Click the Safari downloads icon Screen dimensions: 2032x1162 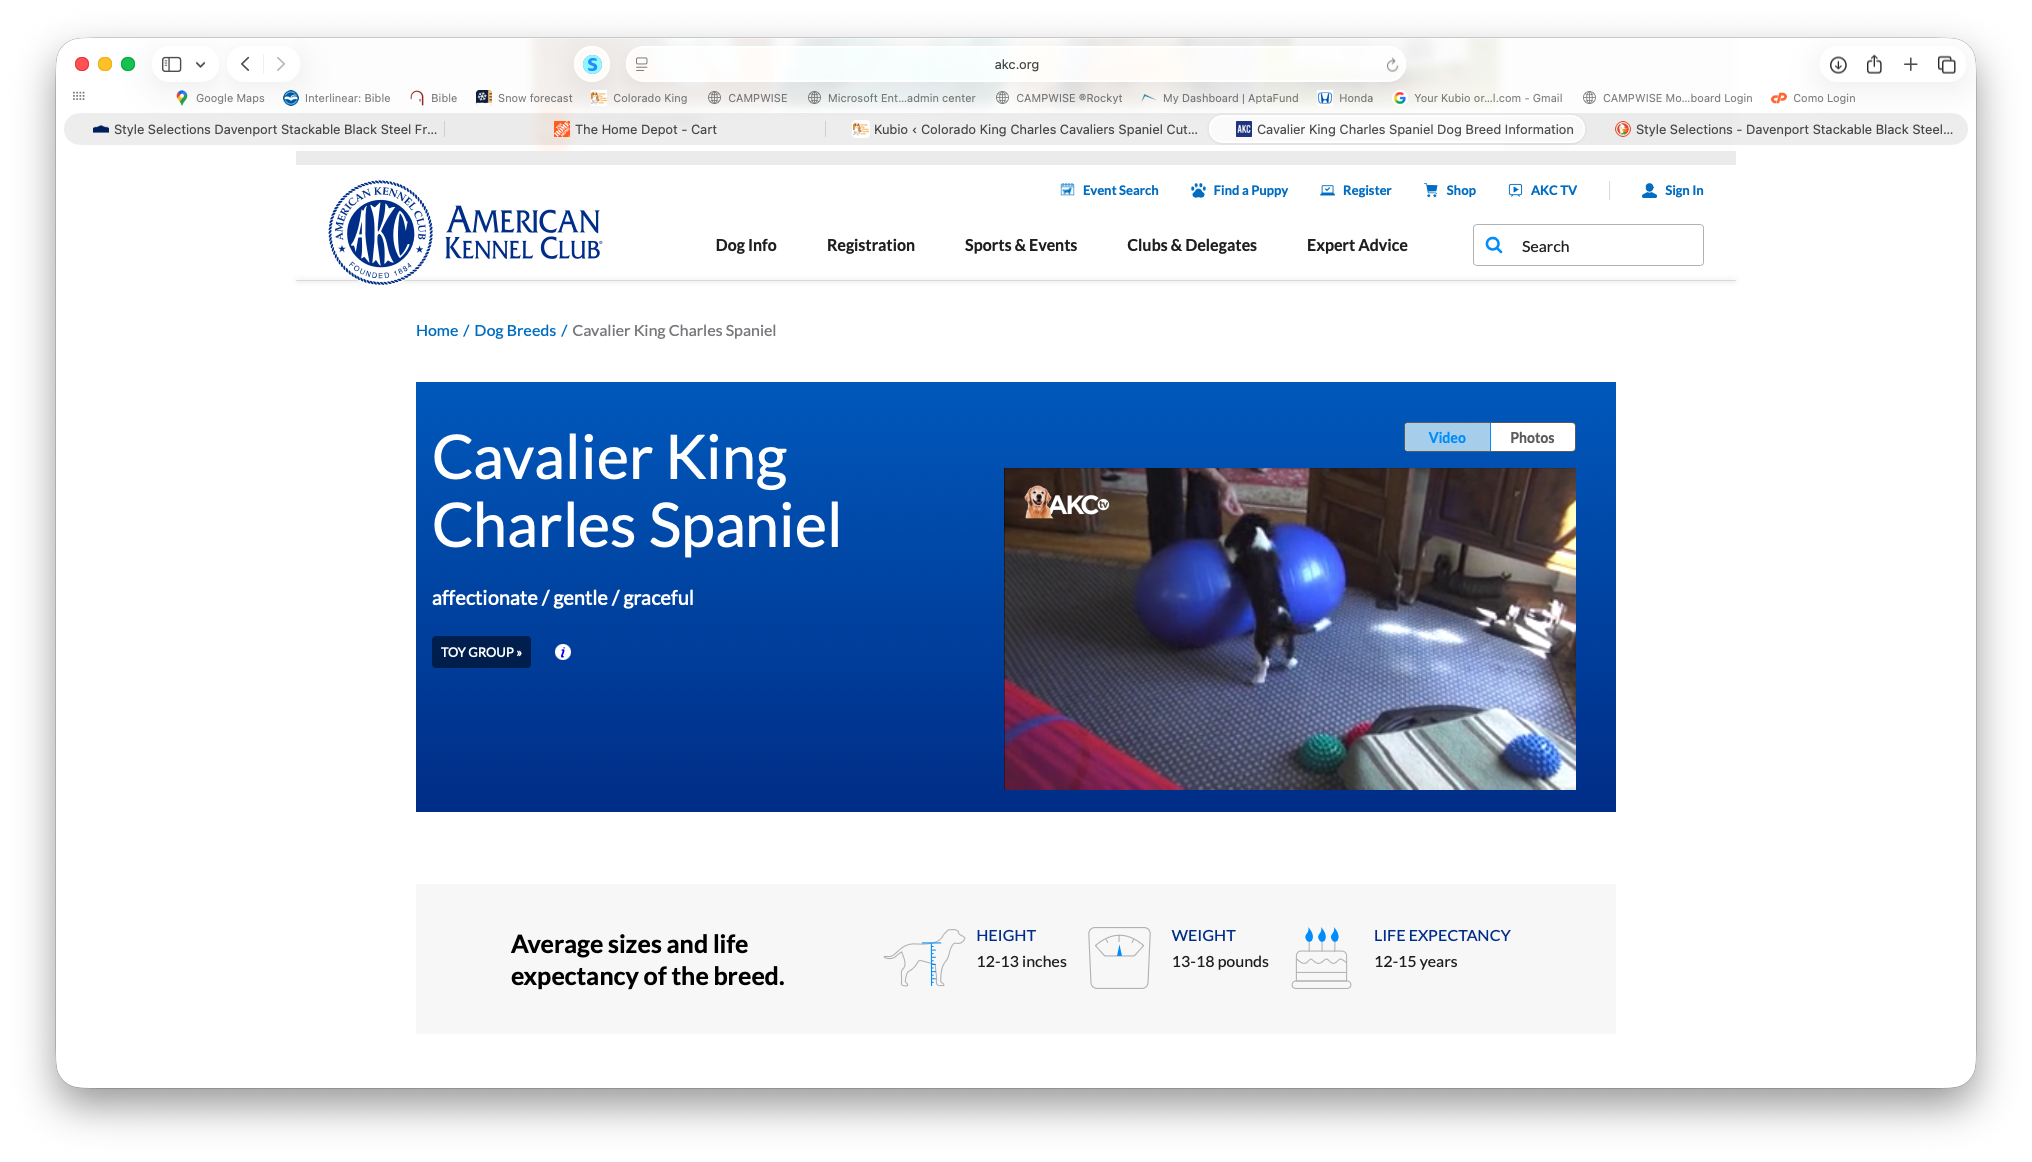(1838, 65)
